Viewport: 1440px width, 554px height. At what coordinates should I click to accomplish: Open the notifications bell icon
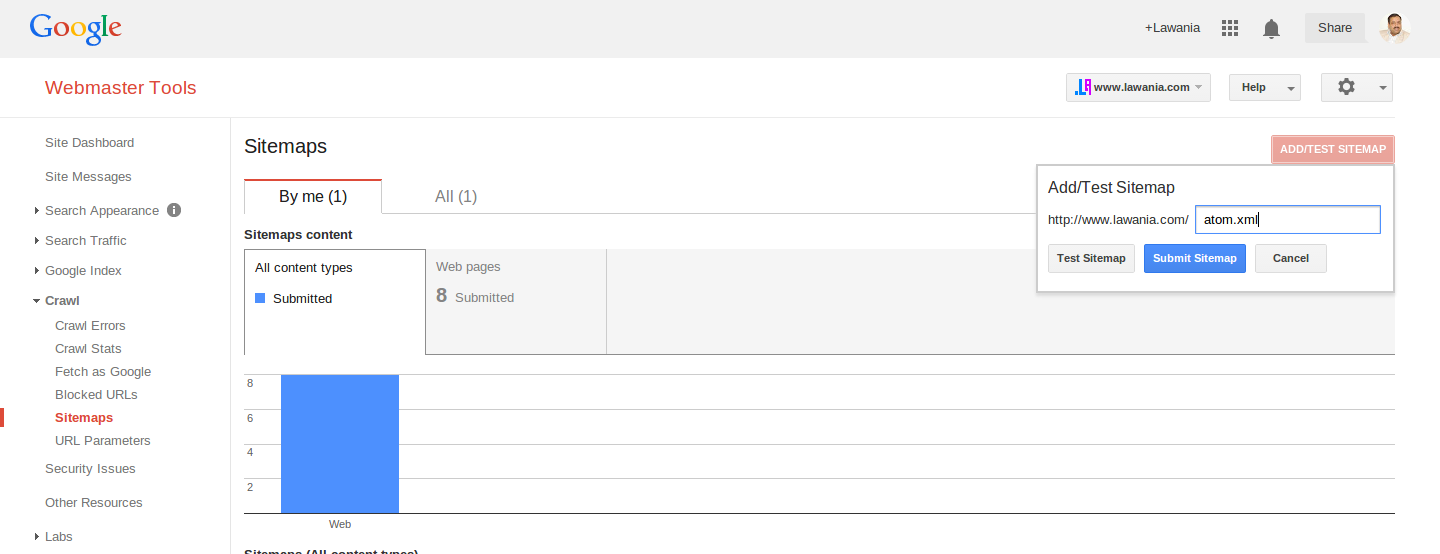[x=1272, y=28]
